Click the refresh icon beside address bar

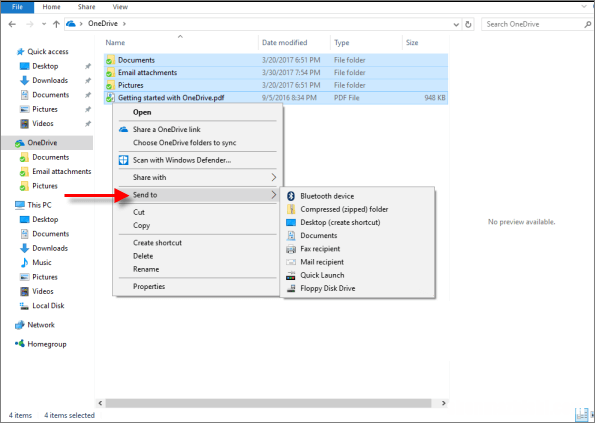468,24
